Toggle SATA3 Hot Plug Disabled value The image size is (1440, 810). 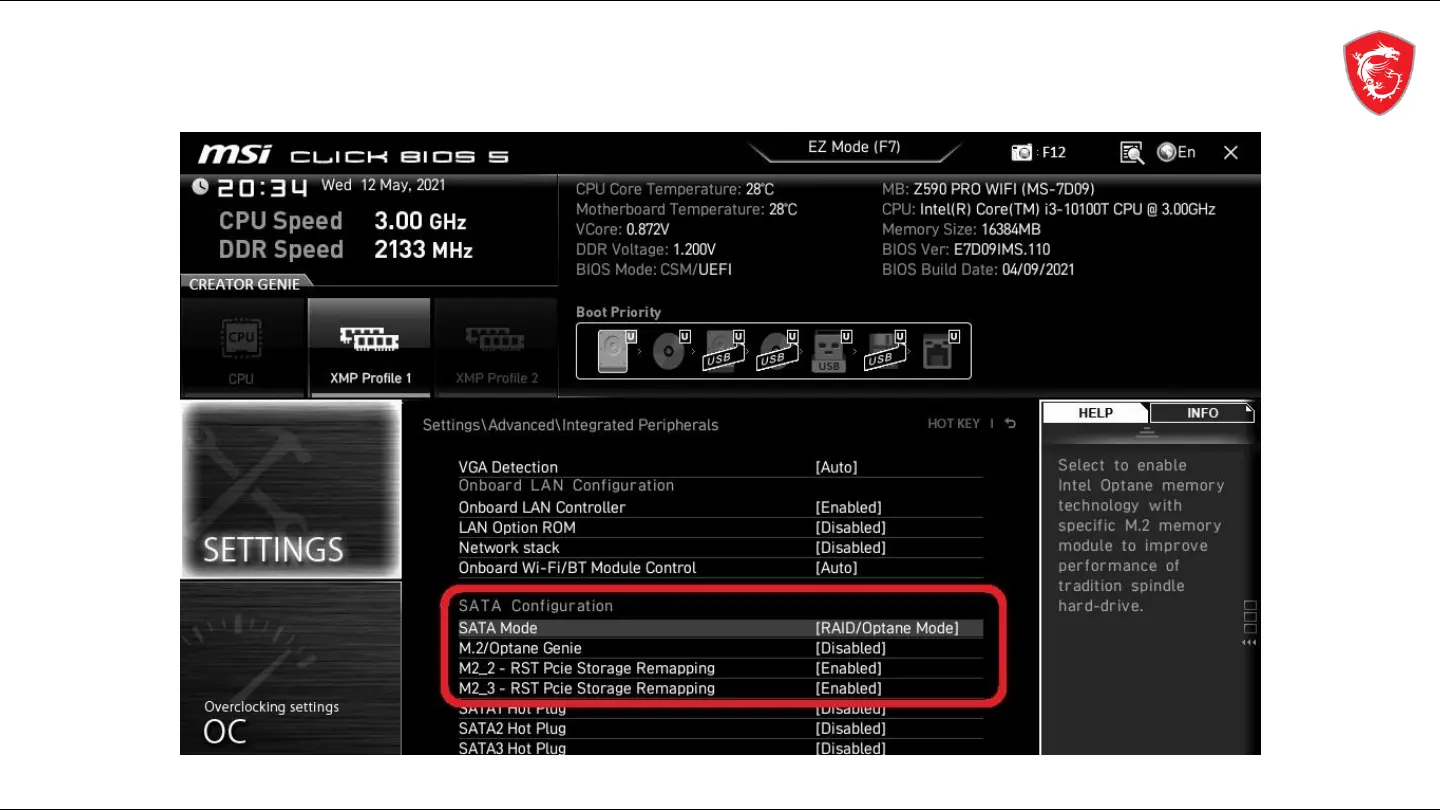coord(850,748)
